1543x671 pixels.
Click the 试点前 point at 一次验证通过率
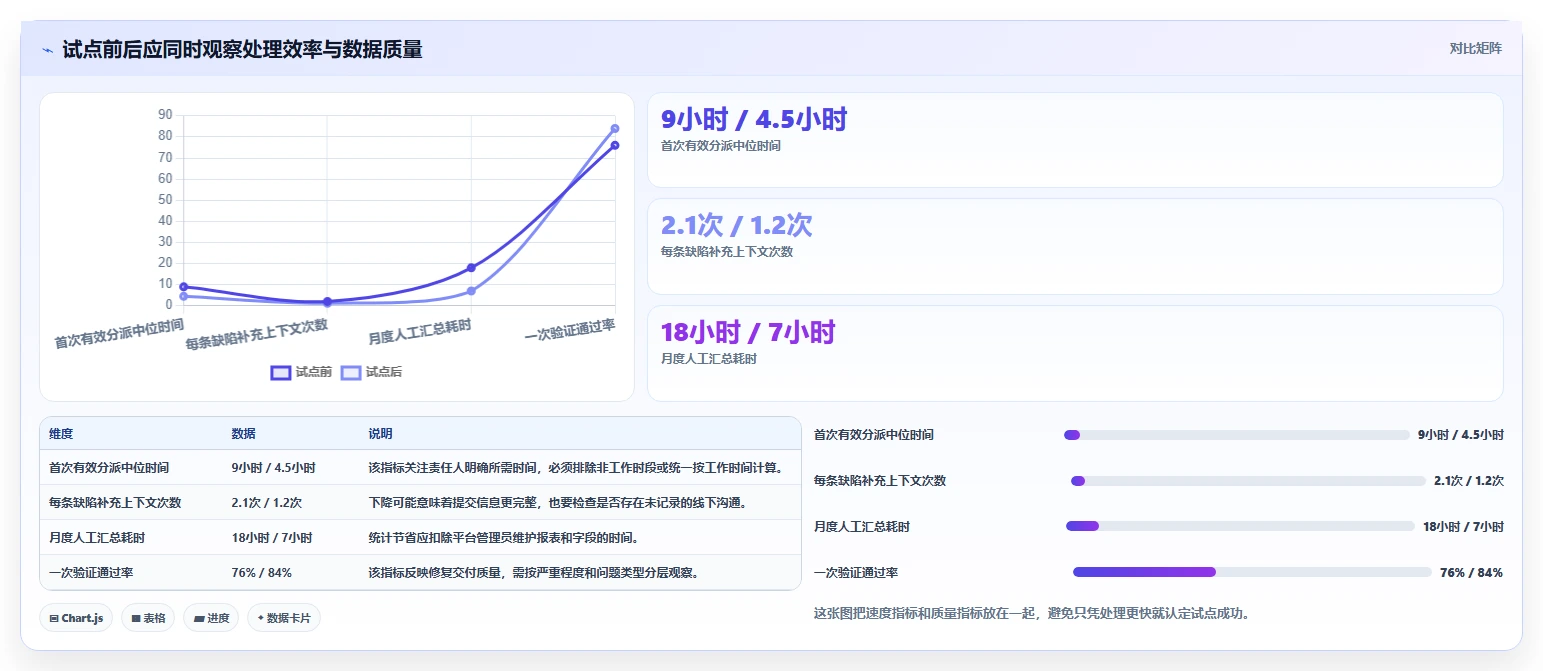(615, 145)
